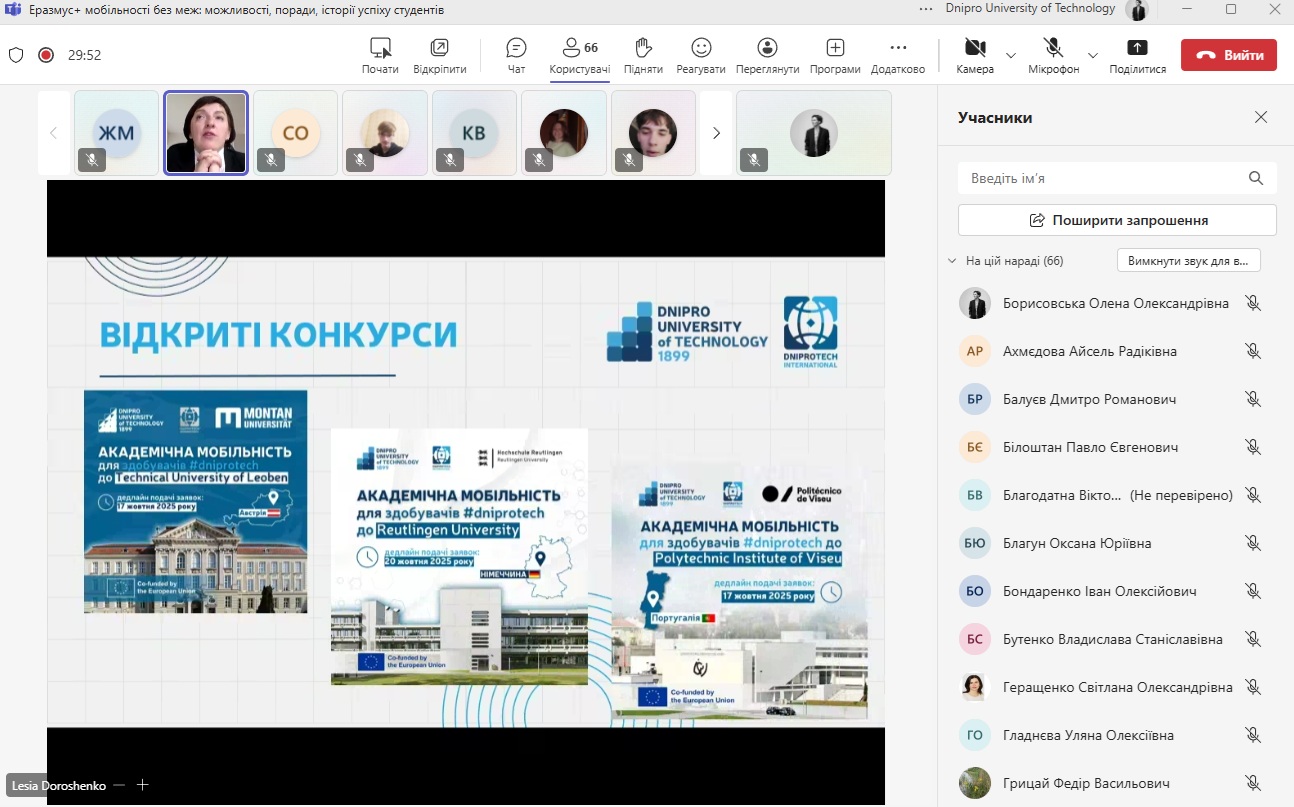
Task: Click the Вийти leave button
Action: (1228, 55)
